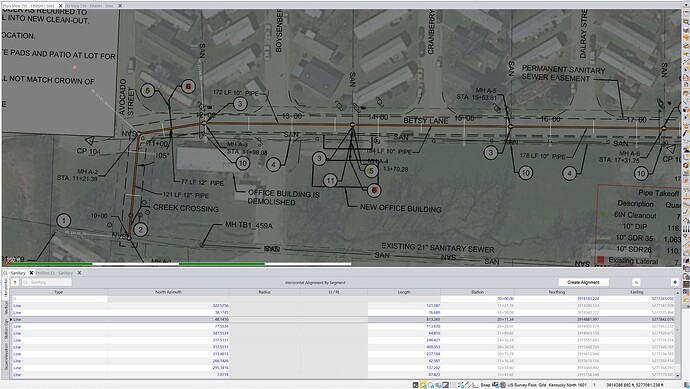Click the length value 113.670
This screenshot has width=690, height=389.
(433, 327)
